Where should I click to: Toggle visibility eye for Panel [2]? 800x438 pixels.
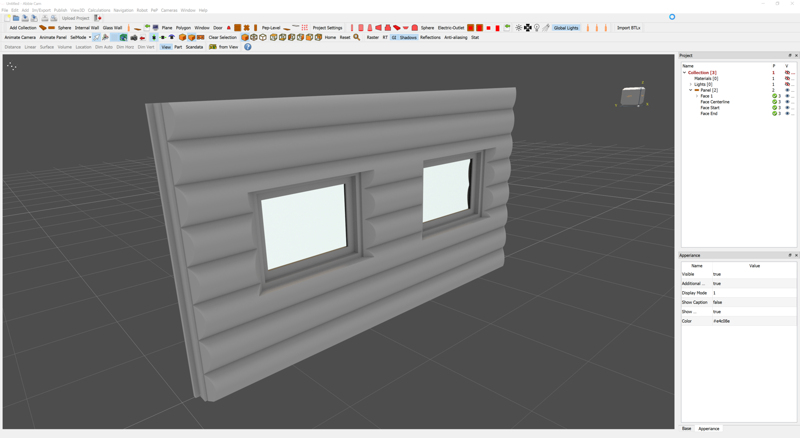787,90
